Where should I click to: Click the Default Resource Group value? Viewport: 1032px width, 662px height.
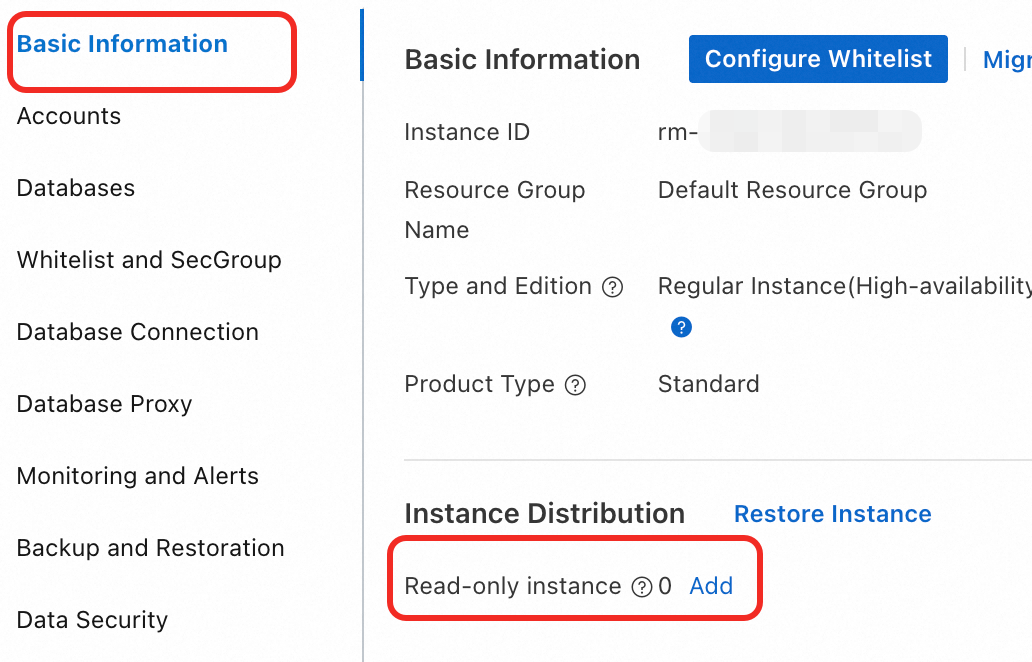click(792, 190)
